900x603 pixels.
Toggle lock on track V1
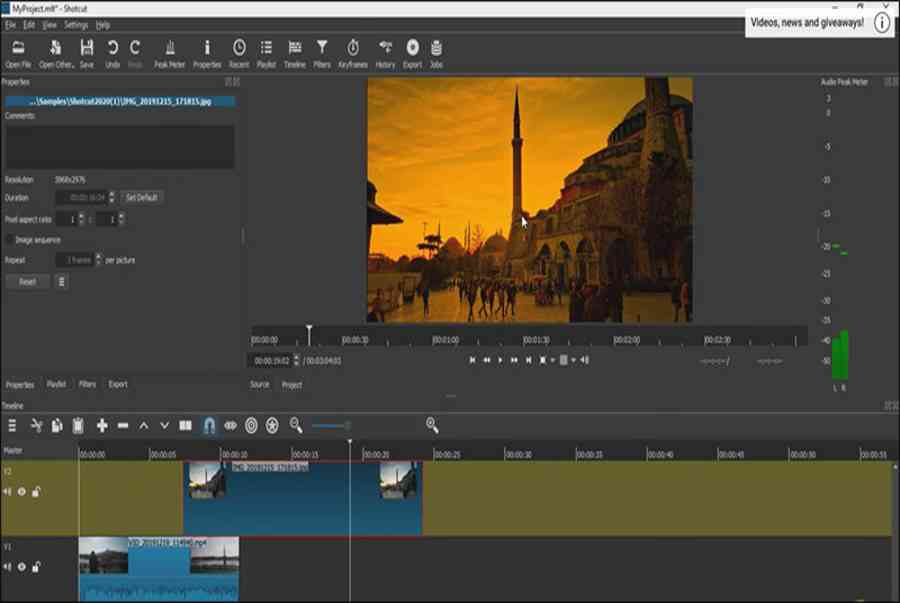point(36,568)
